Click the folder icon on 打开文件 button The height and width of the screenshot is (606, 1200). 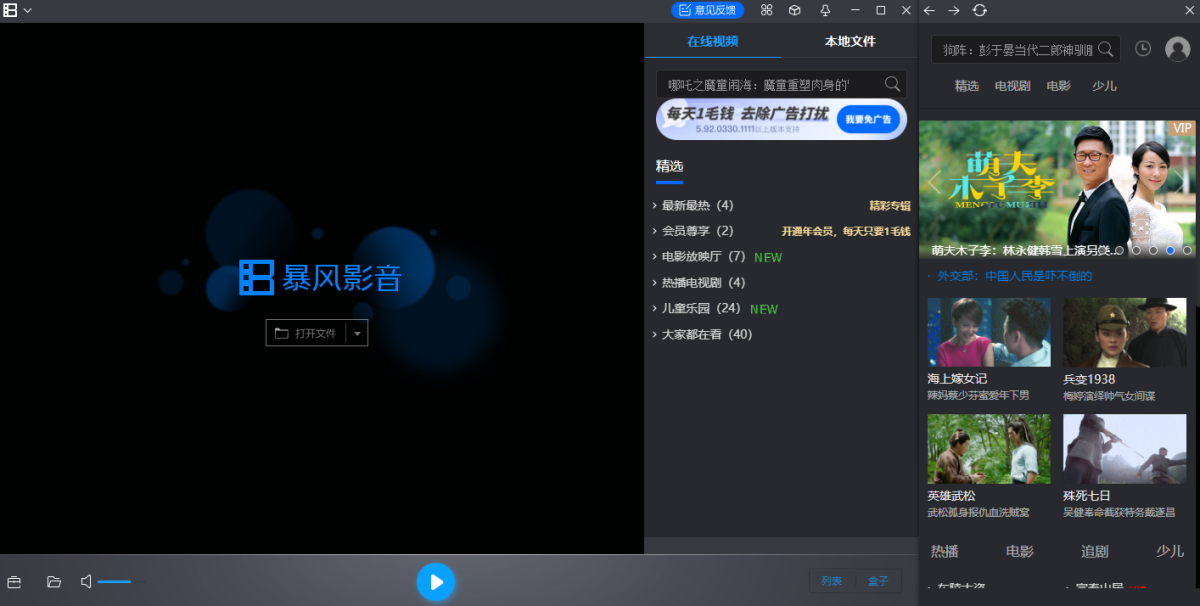tap(281, 333)
